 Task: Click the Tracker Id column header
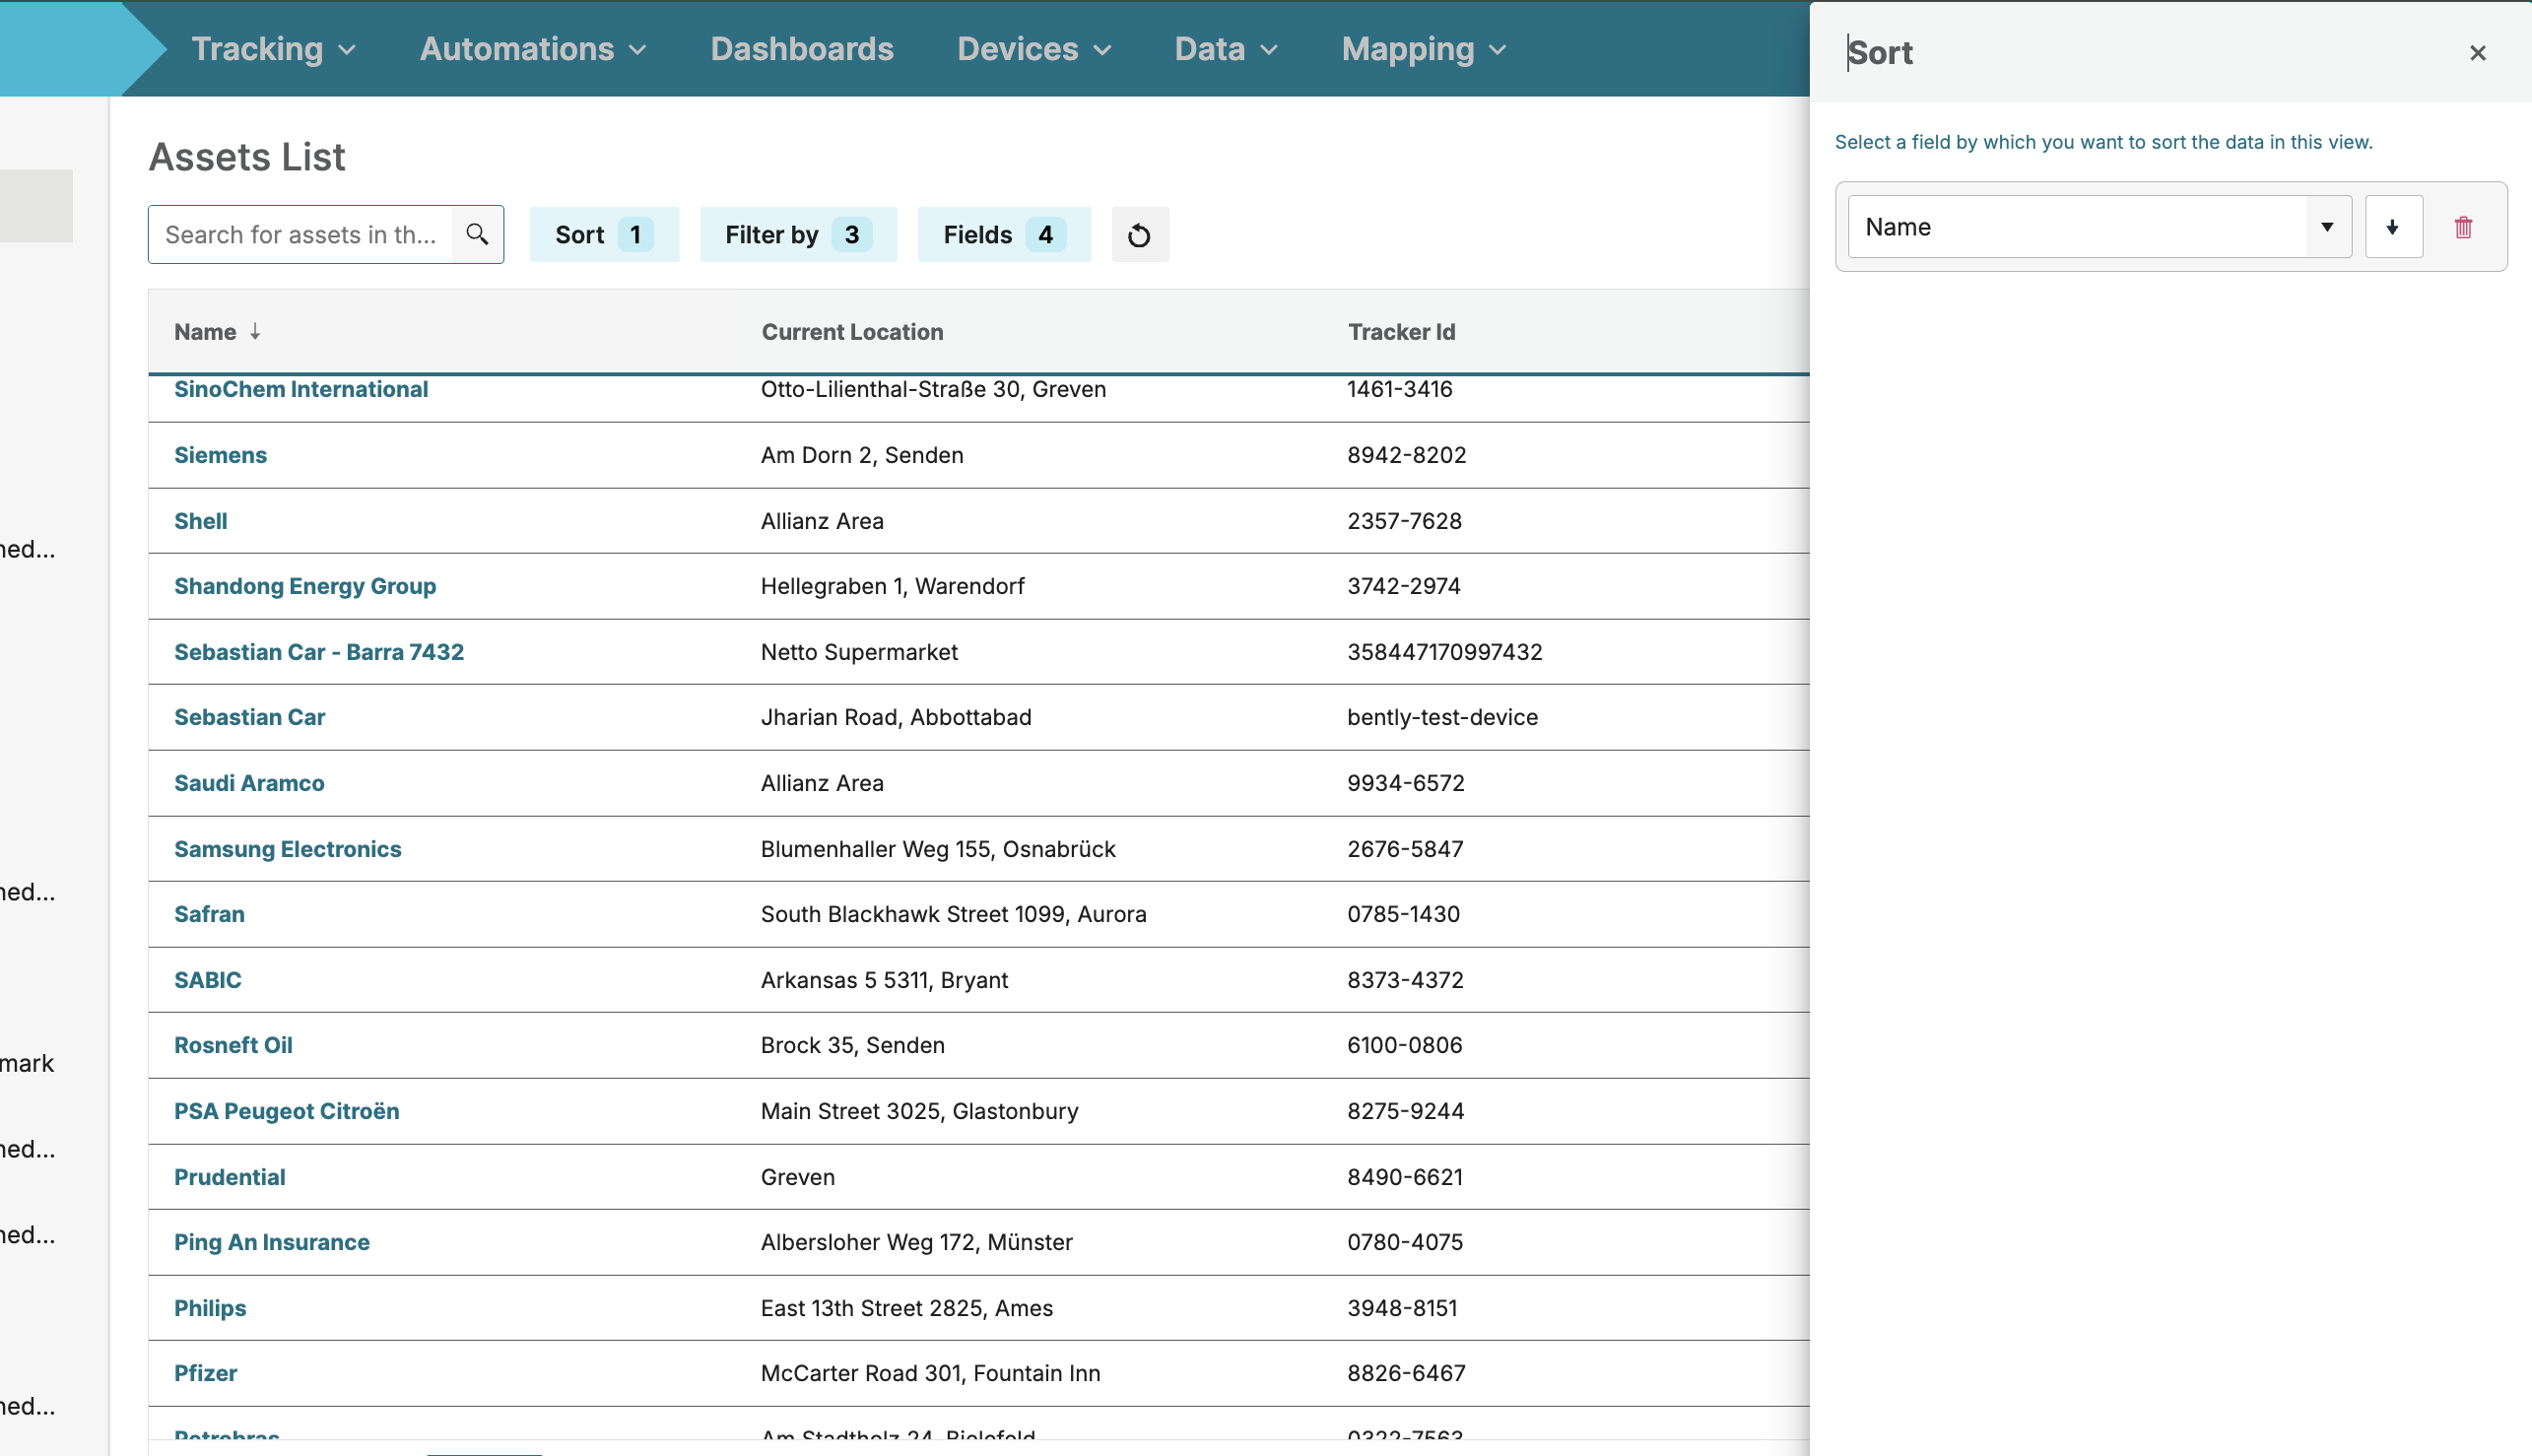(x=1400, y=332)
